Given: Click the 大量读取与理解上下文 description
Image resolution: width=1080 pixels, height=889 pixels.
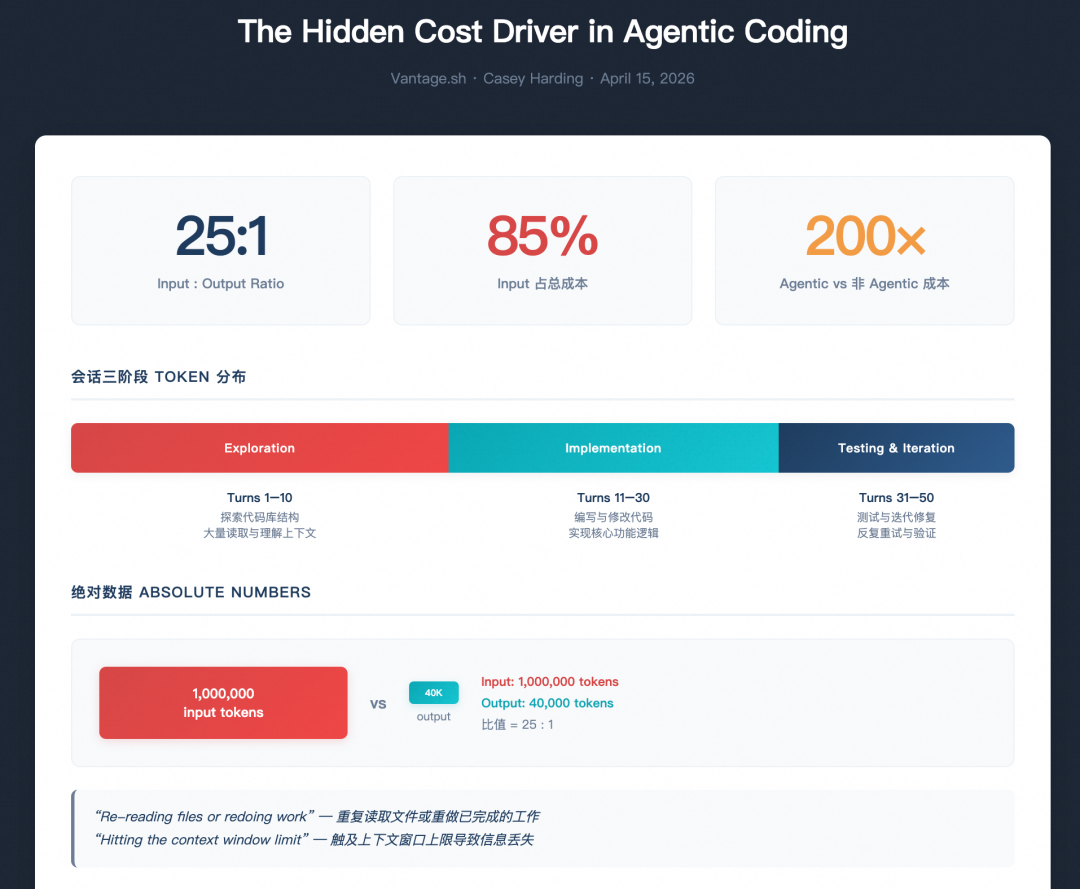Looking at the screenshot, I should [260, 533].
